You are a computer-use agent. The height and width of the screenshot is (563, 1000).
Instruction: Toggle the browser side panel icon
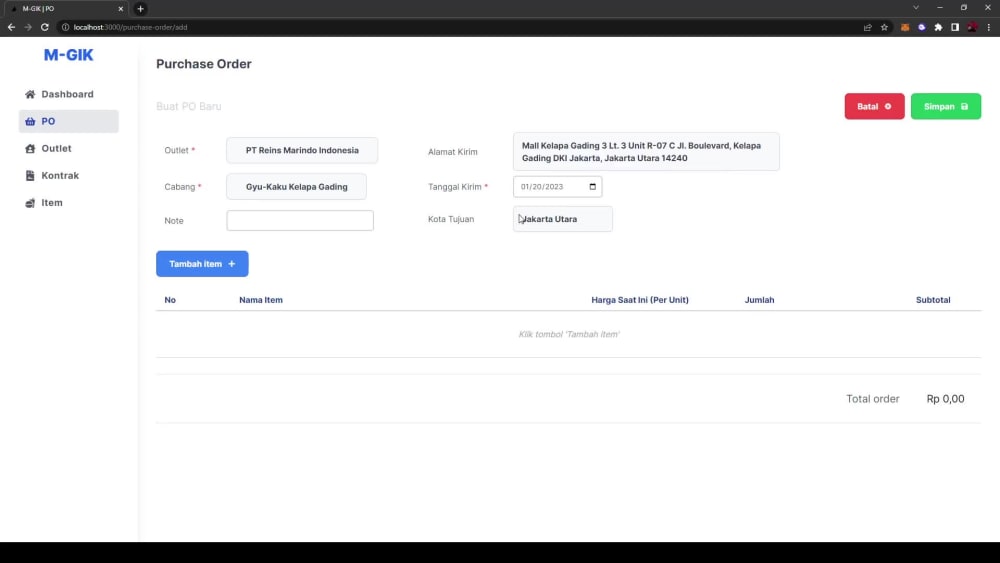[955, 27]
